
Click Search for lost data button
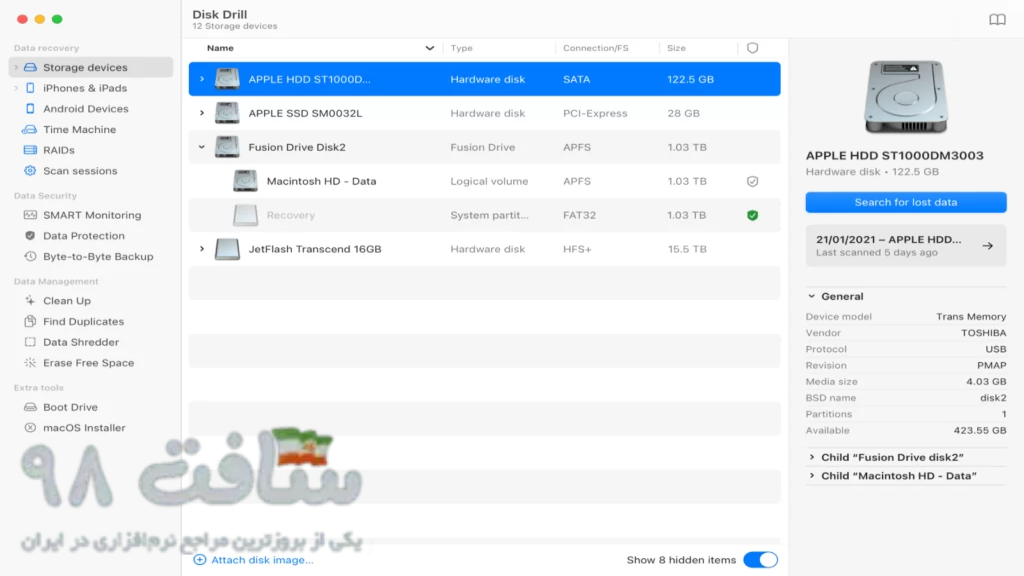coord(906,202)
